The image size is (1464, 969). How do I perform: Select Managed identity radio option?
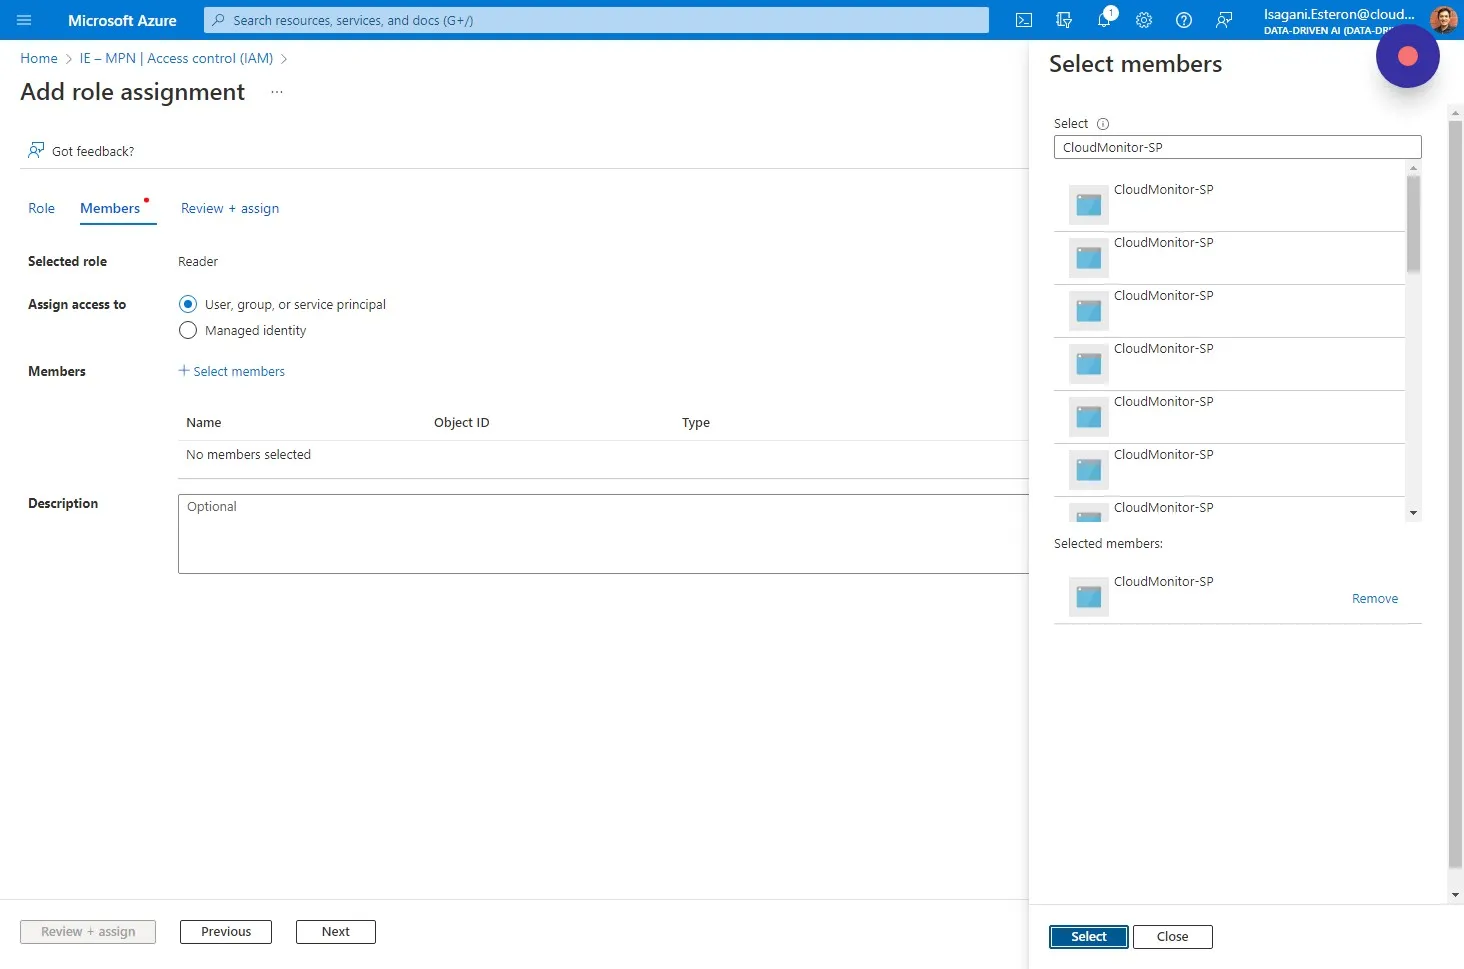[x=188, y=330]
